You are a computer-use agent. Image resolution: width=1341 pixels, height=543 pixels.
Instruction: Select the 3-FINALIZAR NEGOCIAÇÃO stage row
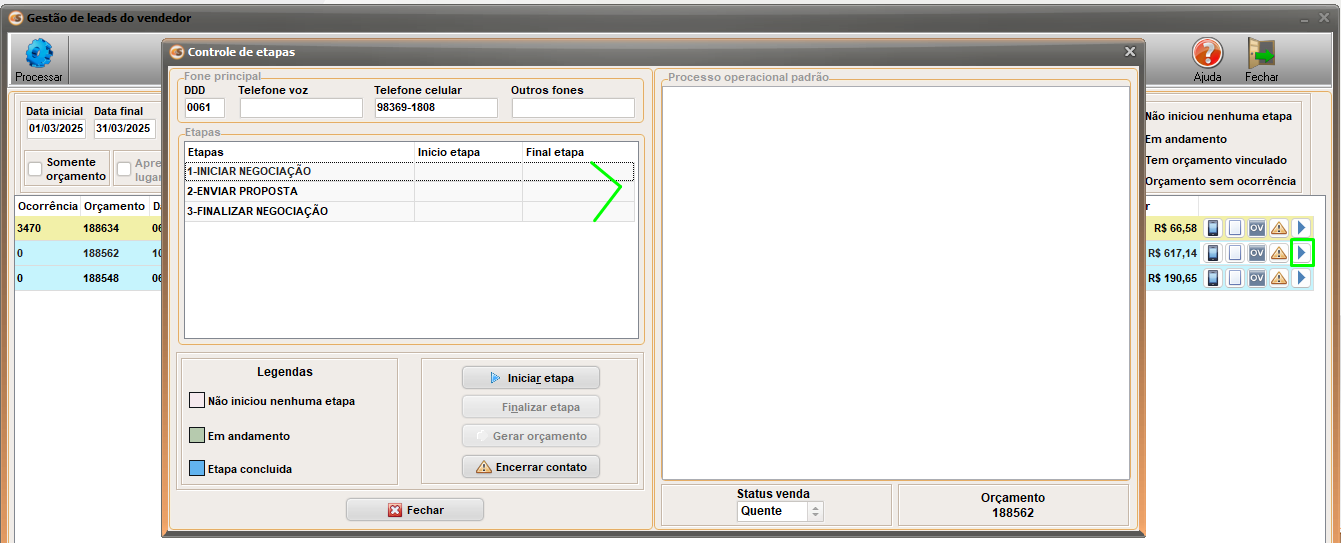click(300, 211)
